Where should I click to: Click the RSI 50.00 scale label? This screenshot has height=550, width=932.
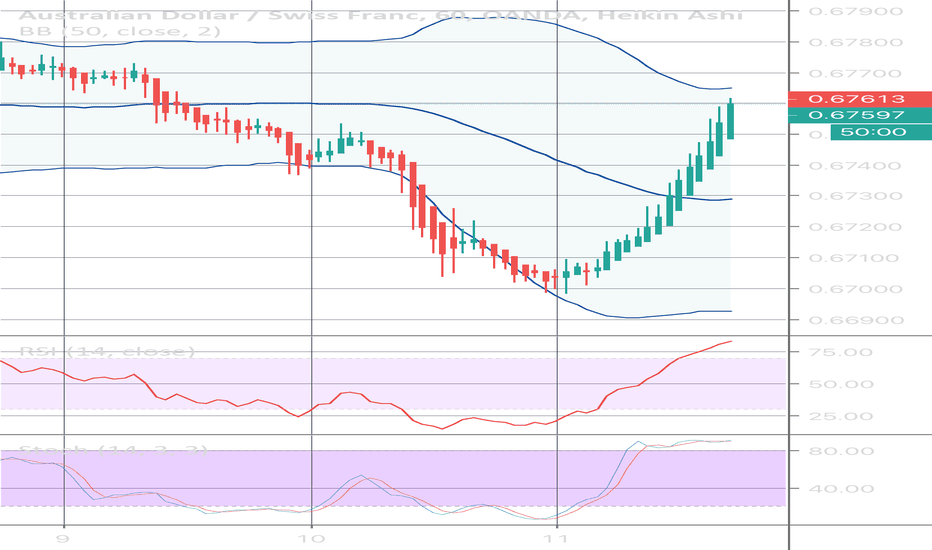click(x=840, y=384)
